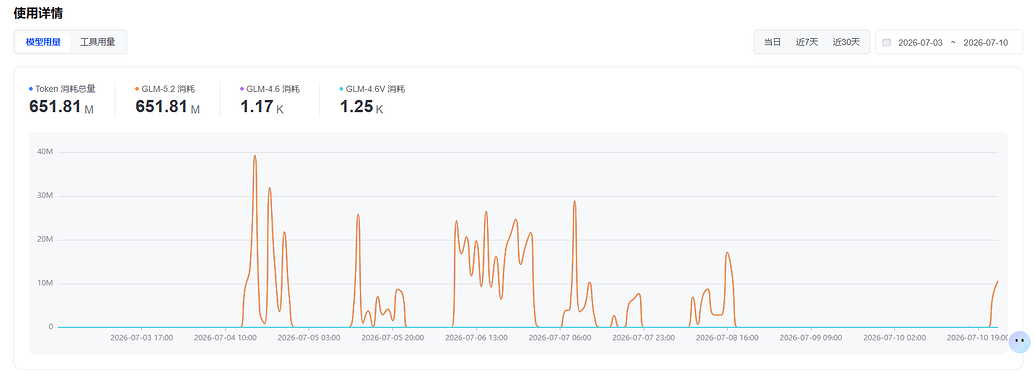Click the 1.17 K value
Viewport: 1035px width, 381px height.
pos(262,106)
